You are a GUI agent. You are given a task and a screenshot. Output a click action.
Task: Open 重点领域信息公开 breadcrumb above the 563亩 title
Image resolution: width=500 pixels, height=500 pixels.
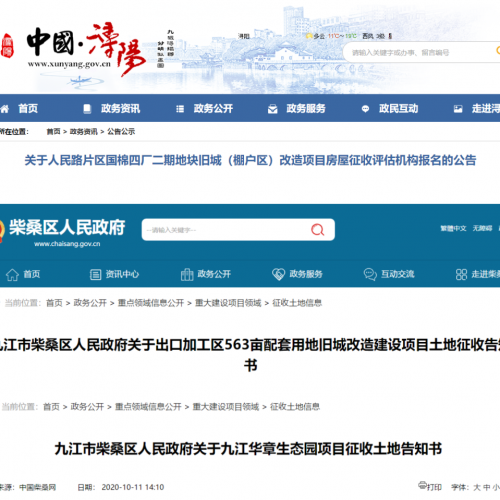[151, 303]
